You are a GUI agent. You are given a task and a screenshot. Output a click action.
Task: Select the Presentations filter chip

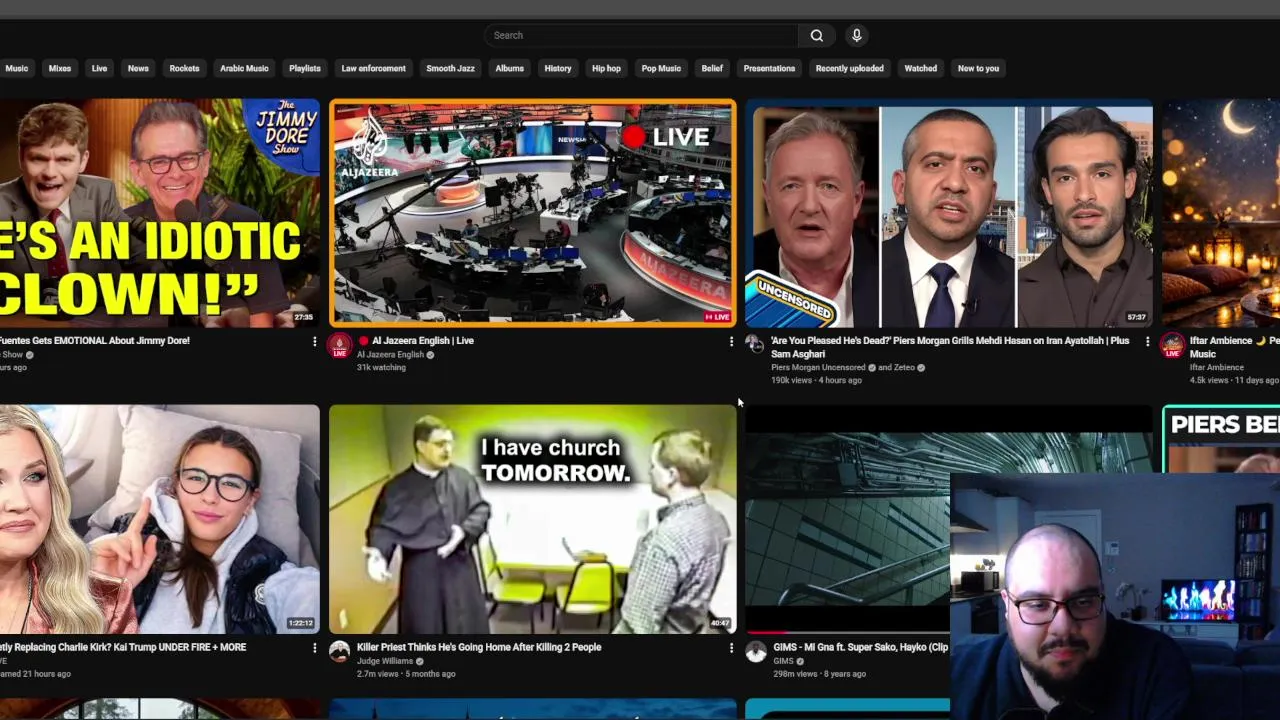click(769, 68)
